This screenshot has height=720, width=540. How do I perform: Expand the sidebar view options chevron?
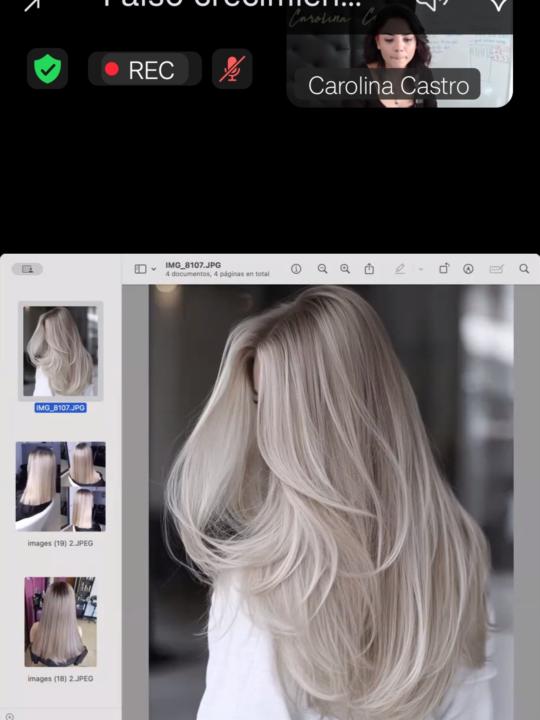tap(154, 269)
